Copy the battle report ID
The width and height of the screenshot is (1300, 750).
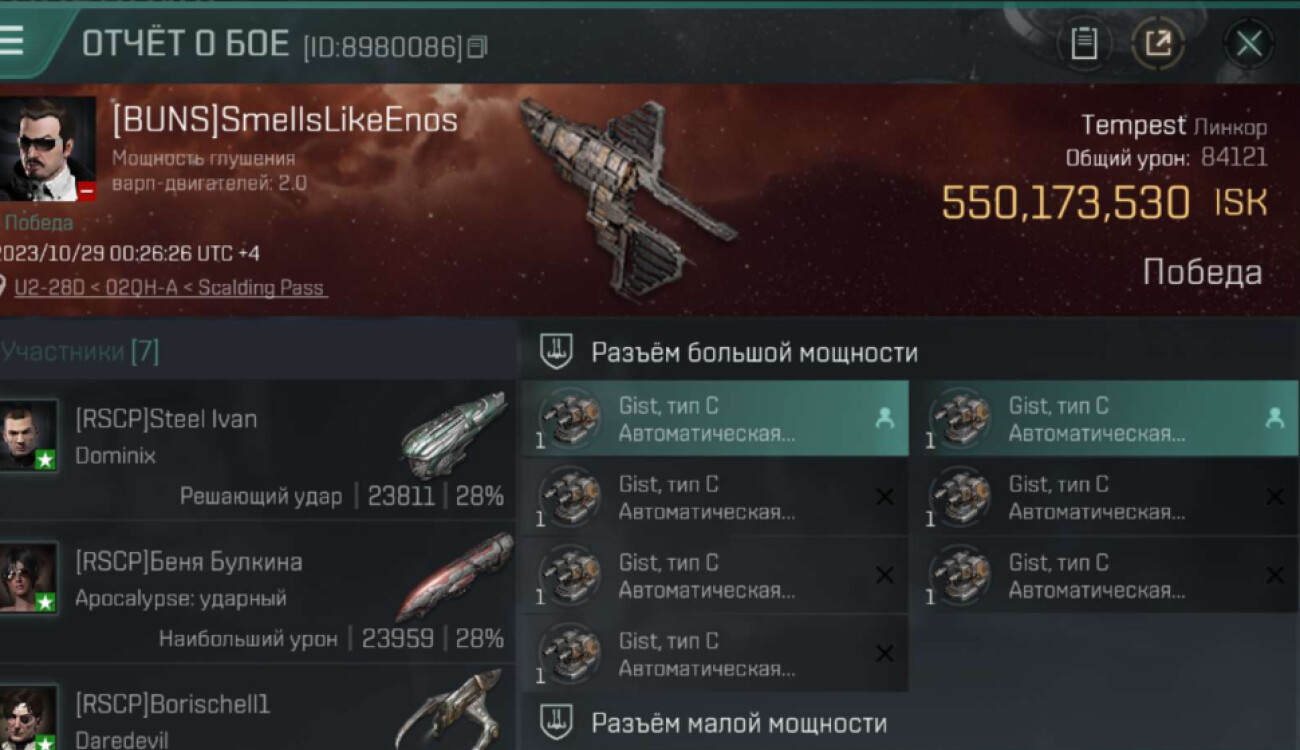pos(477,47)
